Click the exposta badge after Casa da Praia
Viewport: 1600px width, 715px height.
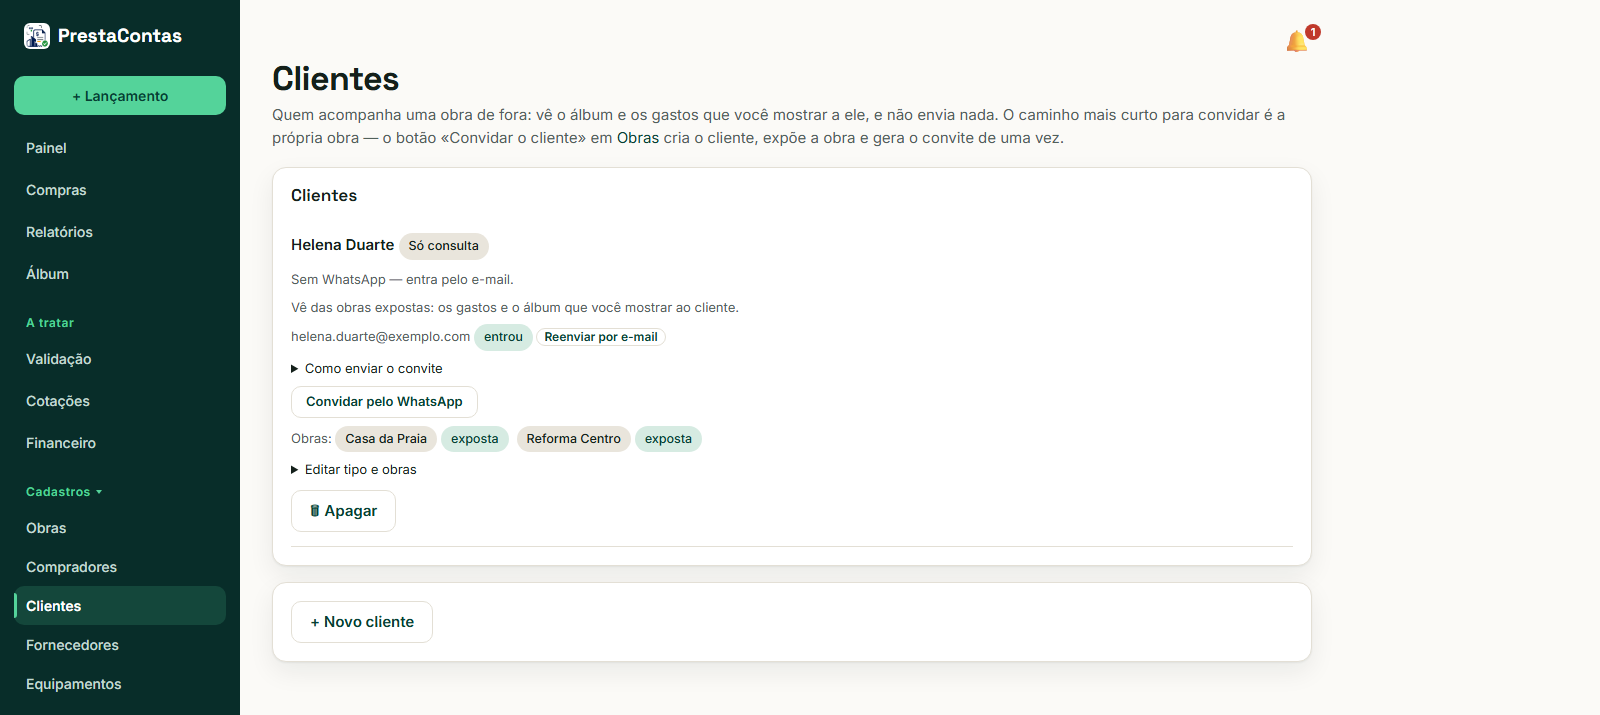[x=475, y=439]
